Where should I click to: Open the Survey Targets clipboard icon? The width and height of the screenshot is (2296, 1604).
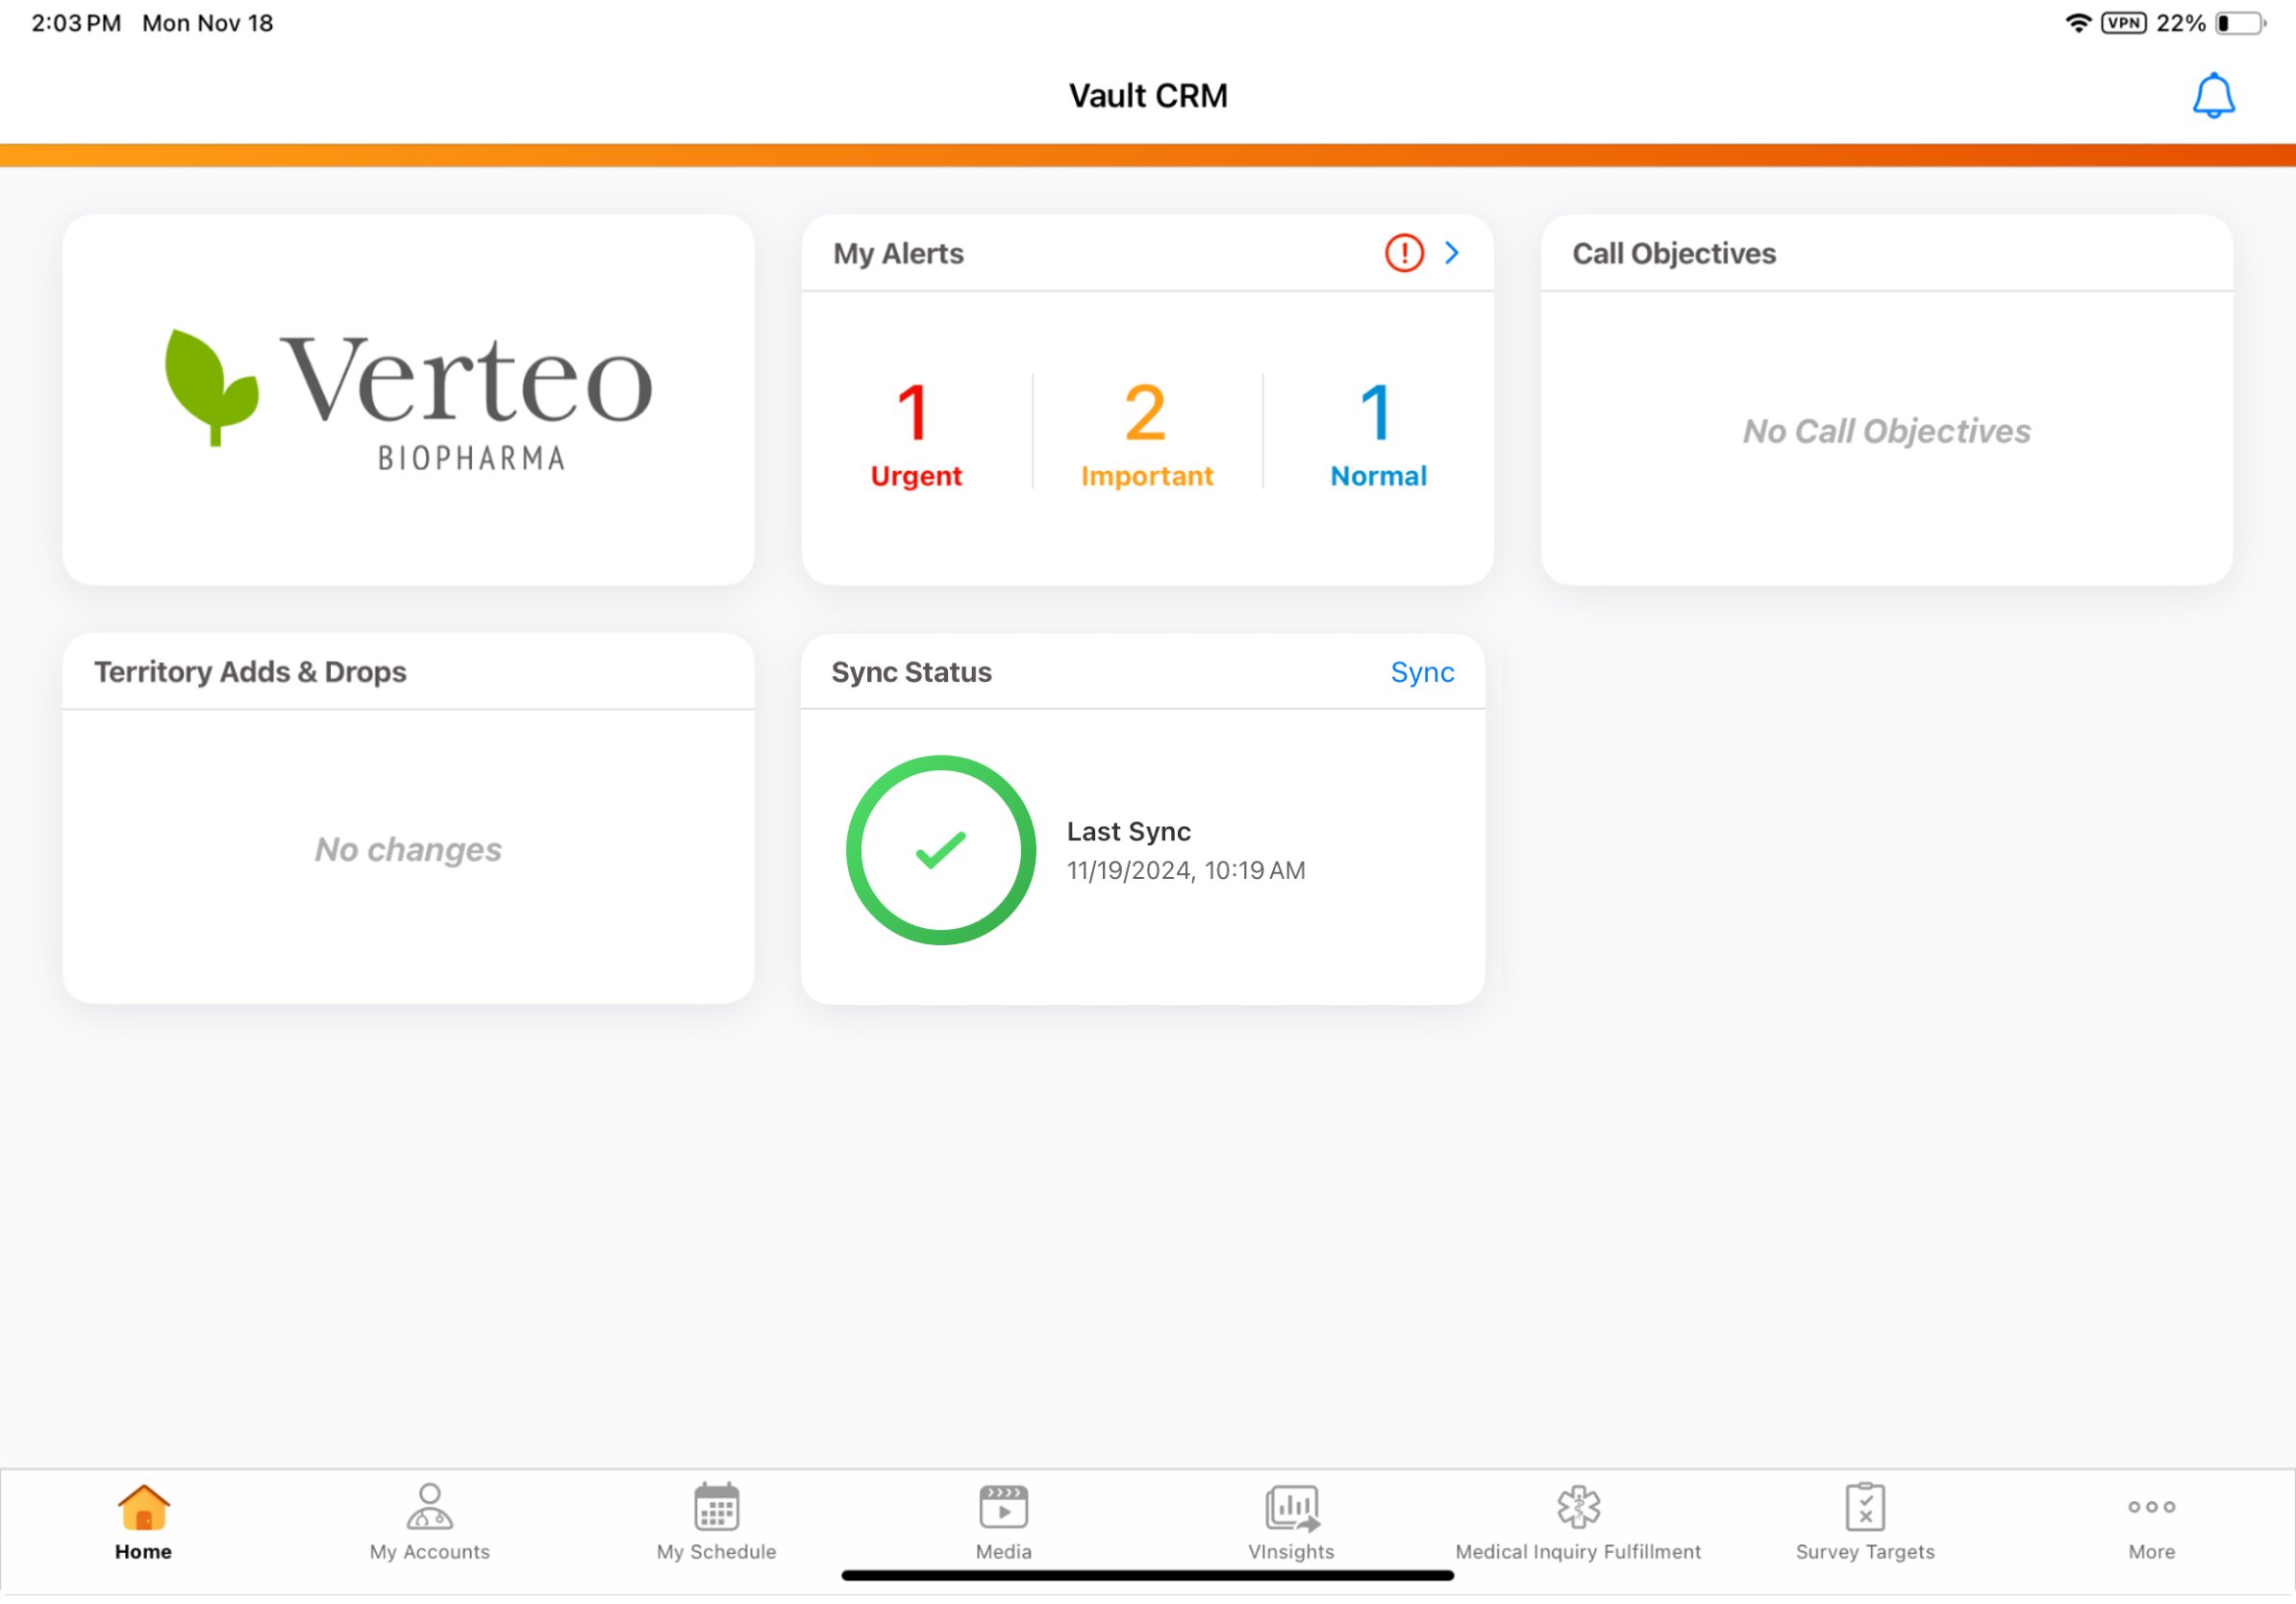1865,1508
